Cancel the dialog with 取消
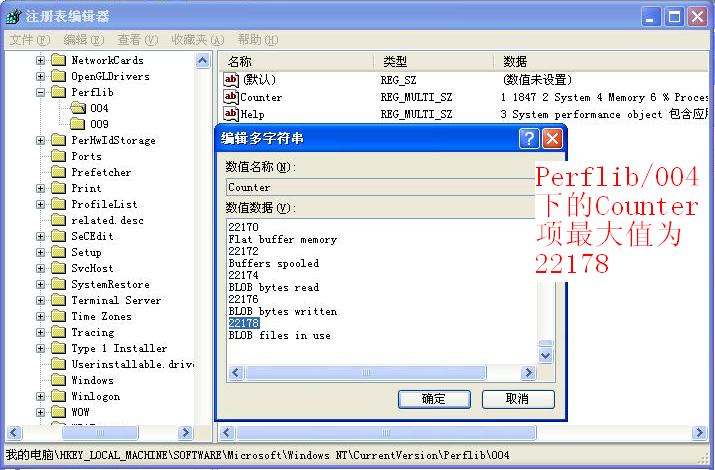The width and height of the screenshot is (715, 470). tap(518, 399)
